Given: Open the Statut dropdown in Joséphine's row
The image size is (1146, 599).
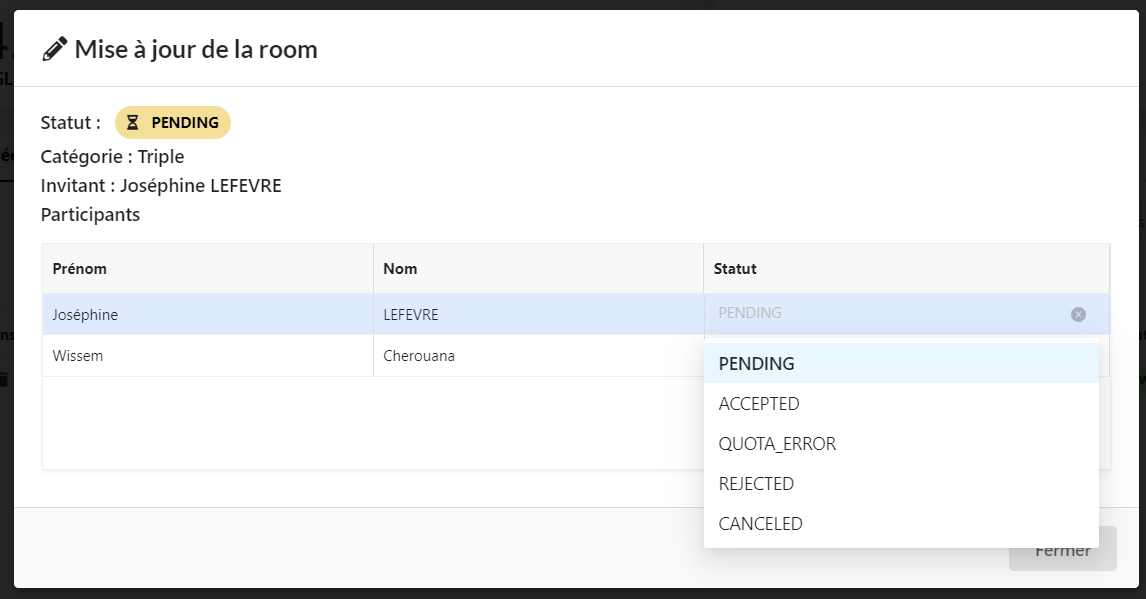Looking at the screenshot, I should coord(890,314).
